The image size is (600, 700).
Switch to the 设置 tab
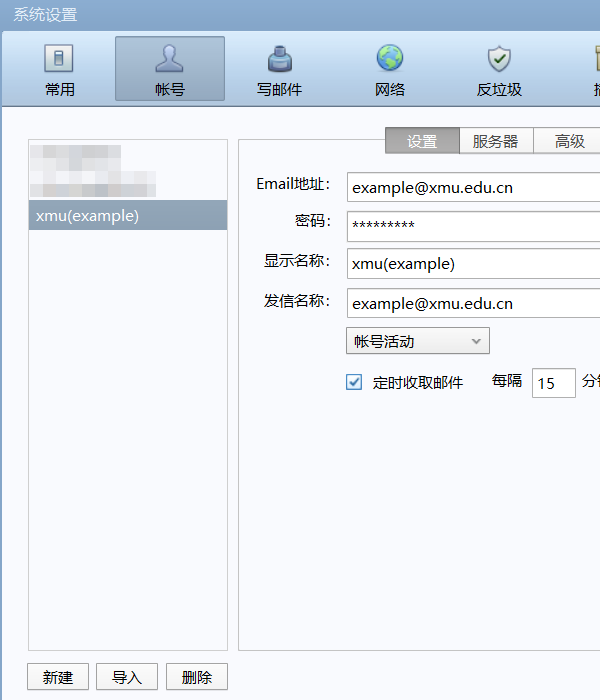pyautogui.click(x=422, y=141)
